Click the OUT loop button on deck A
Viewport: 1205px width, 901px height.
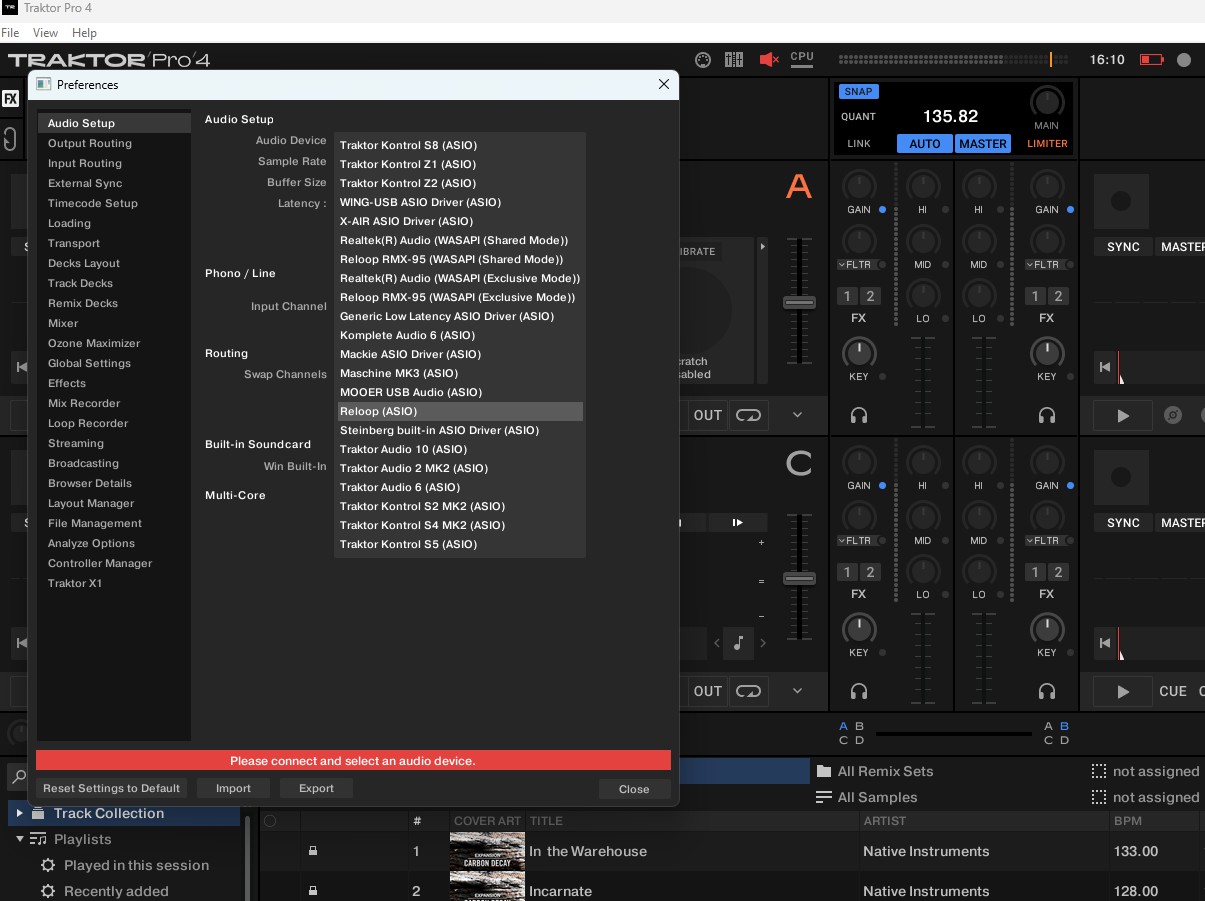[x=708, y=415]
